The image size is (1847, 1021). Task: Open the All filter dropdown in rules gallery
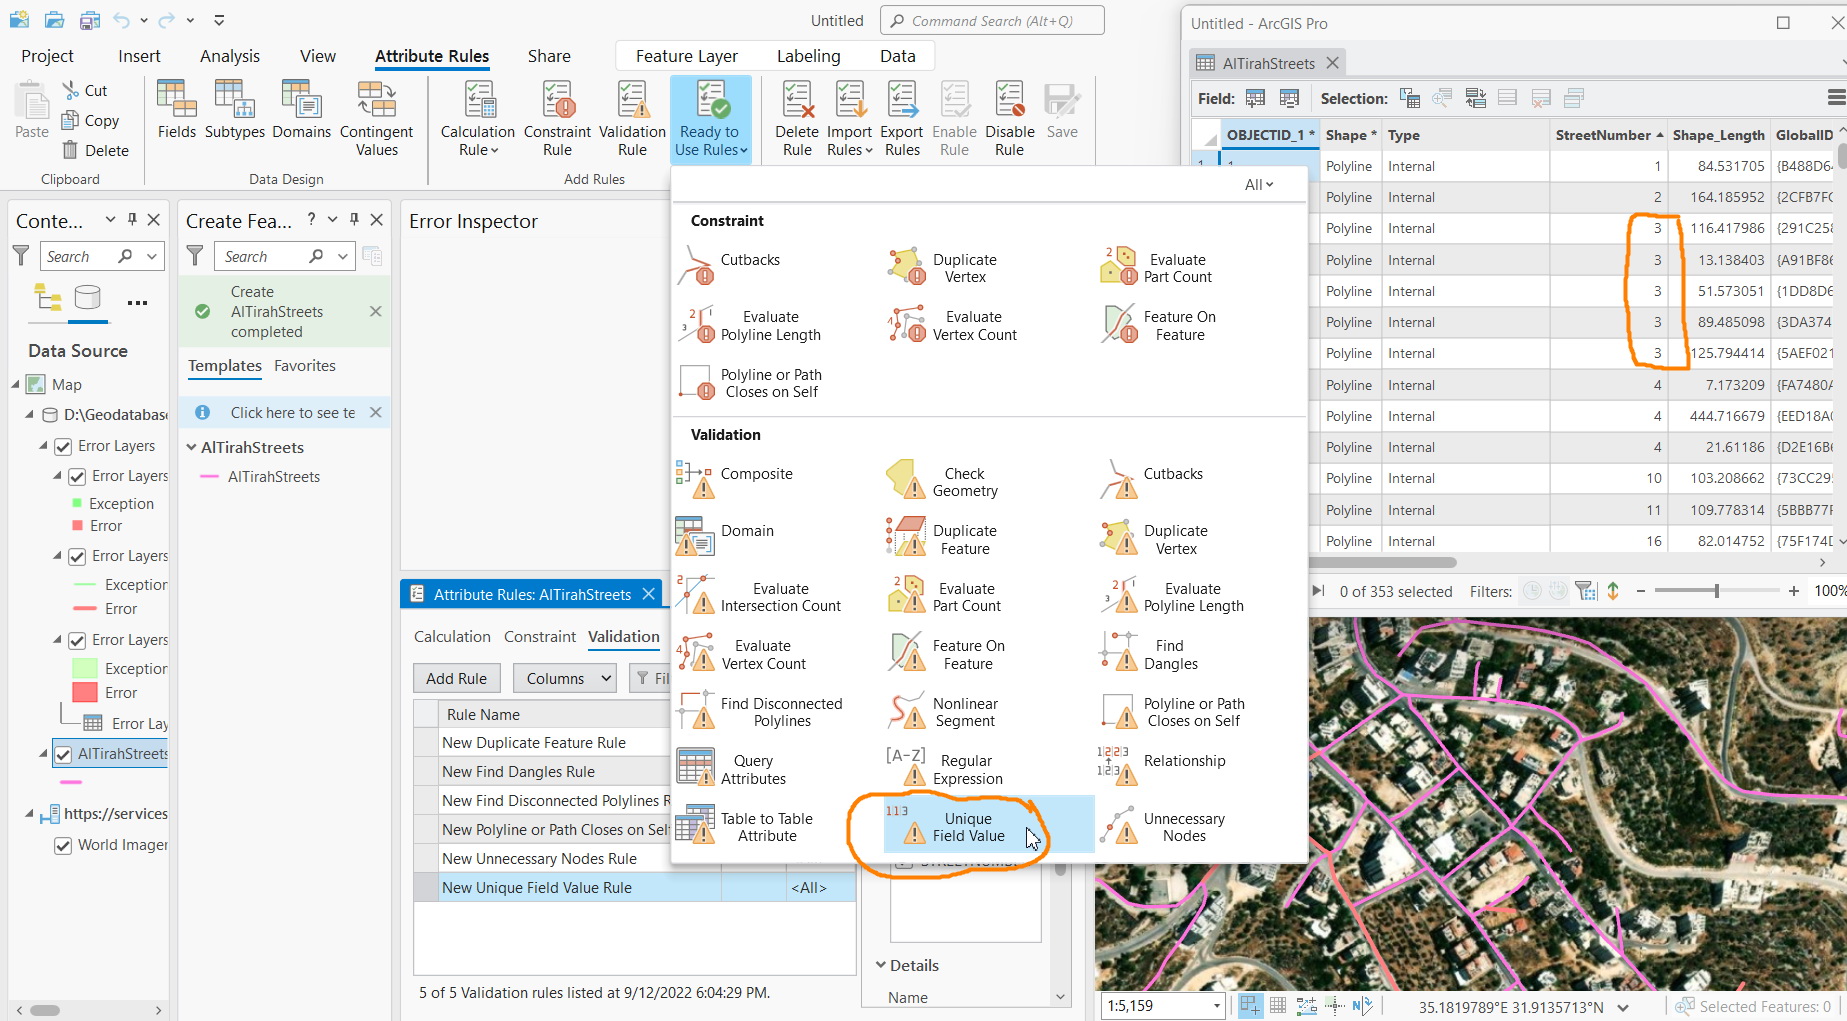tap(1259, 185)
